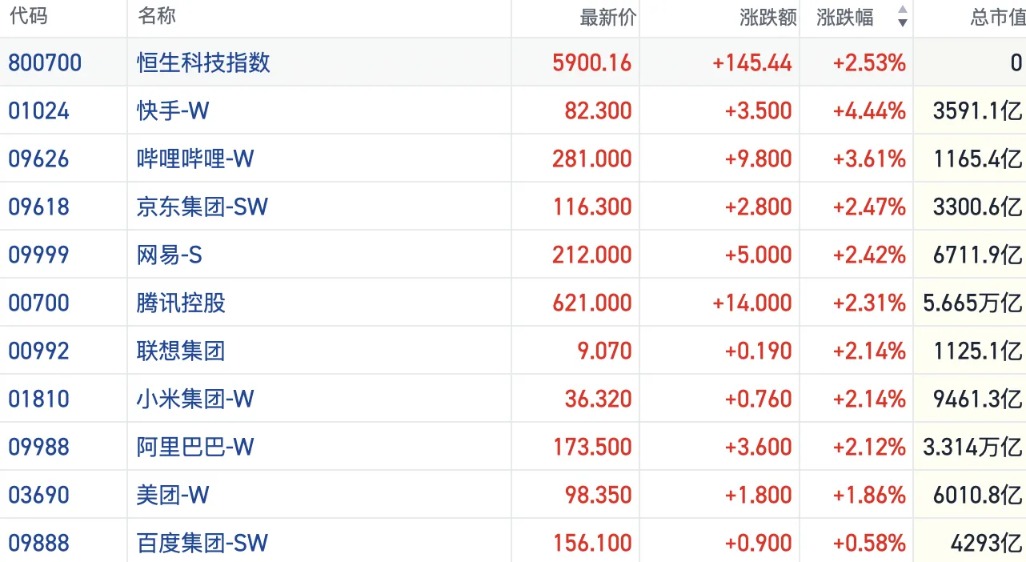This screenshot has height=562, width=1026.
Task: Open the 恒生科技指数 row
Action: point(204,63)
